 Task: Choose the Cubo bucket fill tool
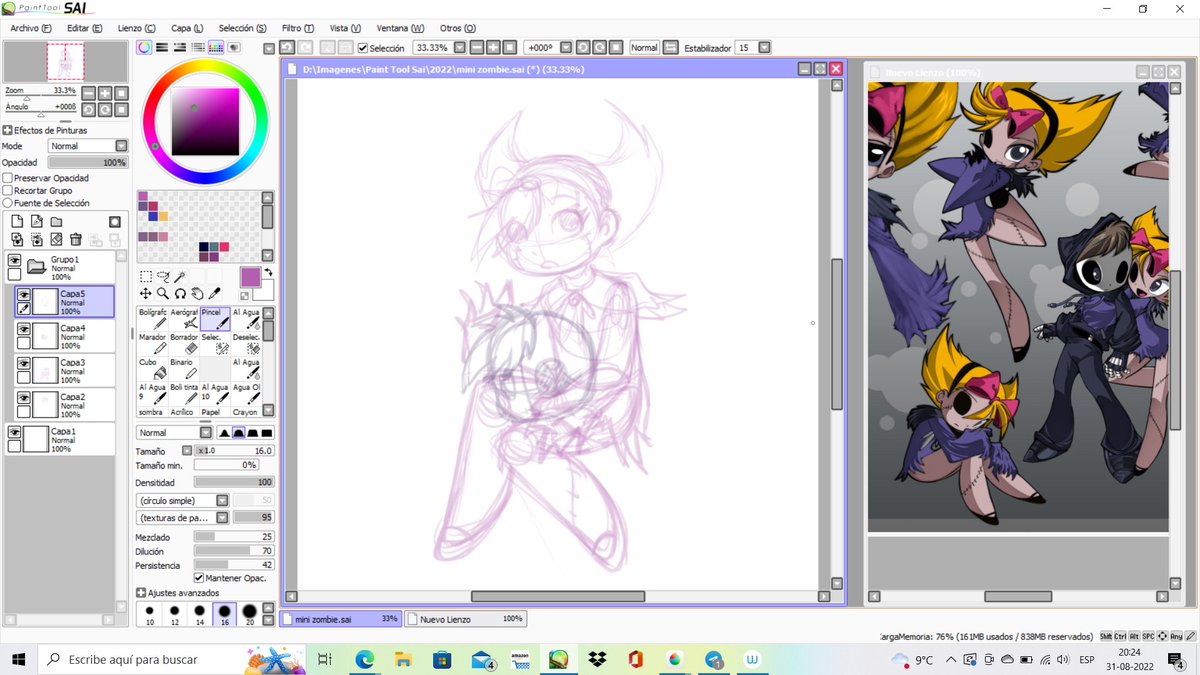point(153,368)
